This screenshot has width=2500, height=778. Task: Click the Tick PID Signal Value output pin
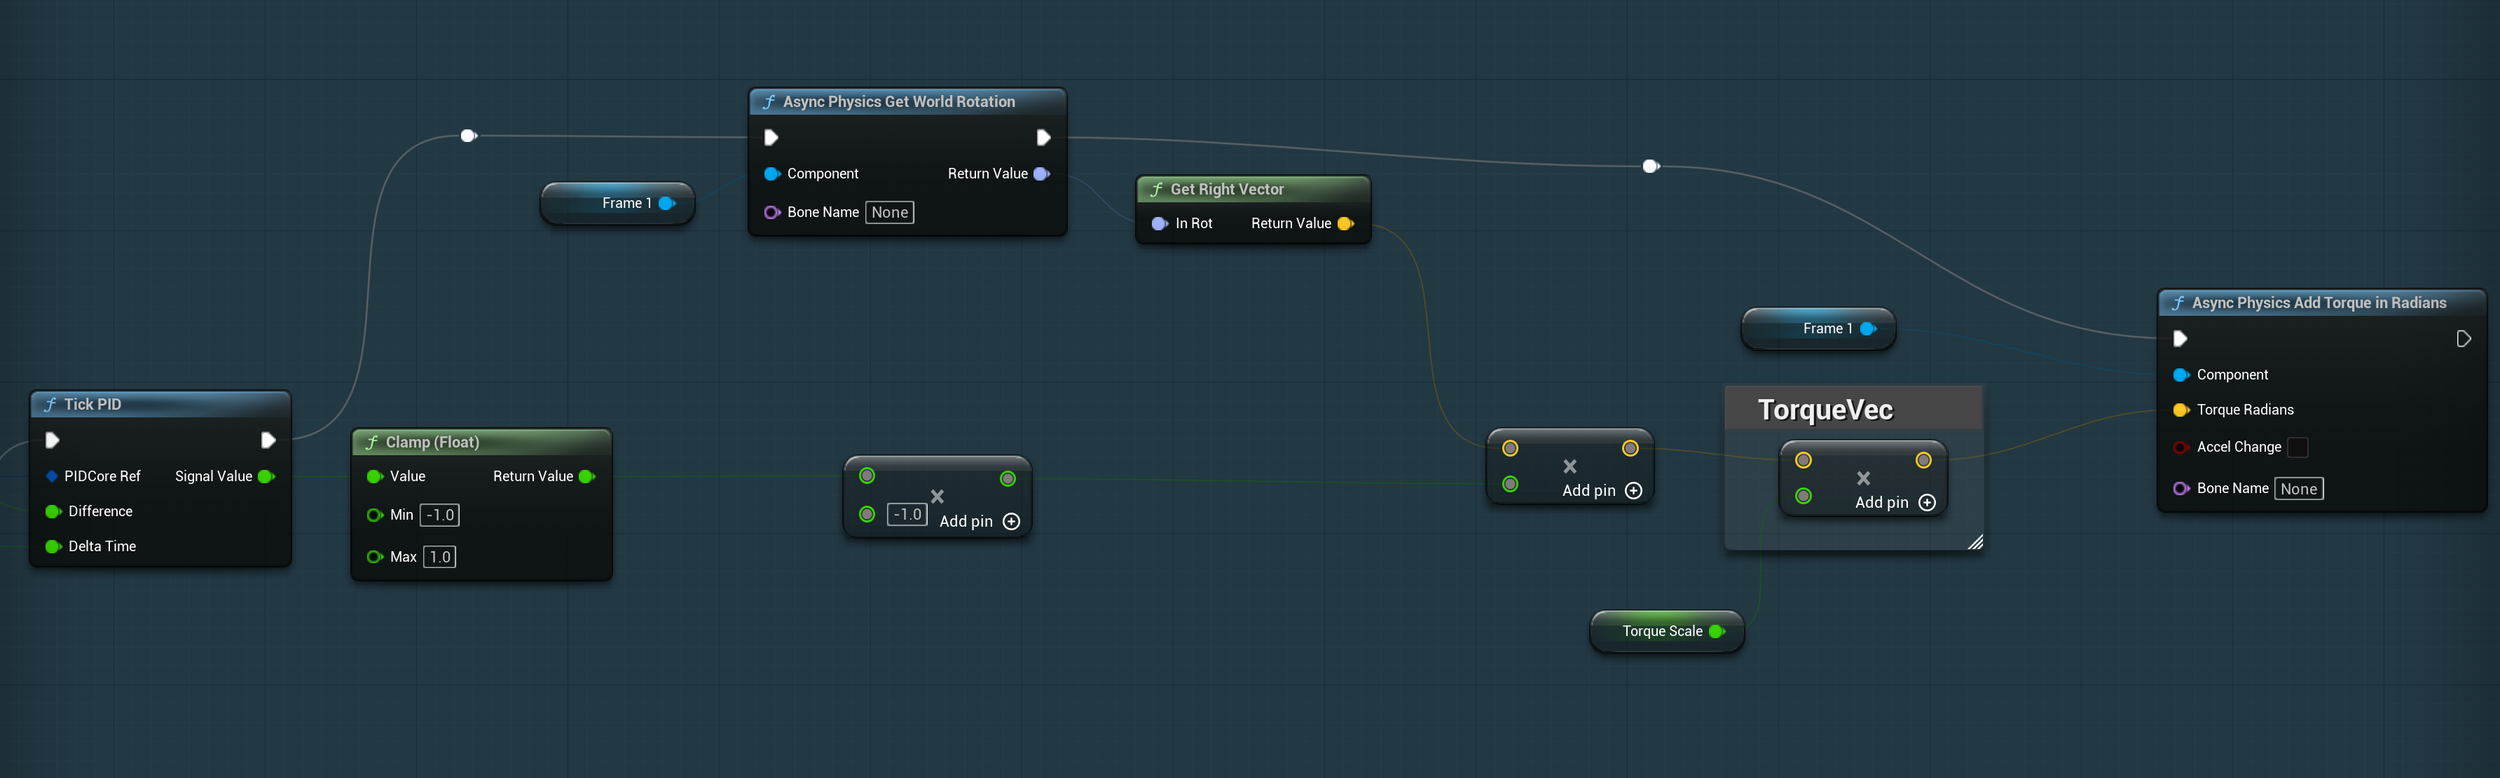[x=266, y=476]
